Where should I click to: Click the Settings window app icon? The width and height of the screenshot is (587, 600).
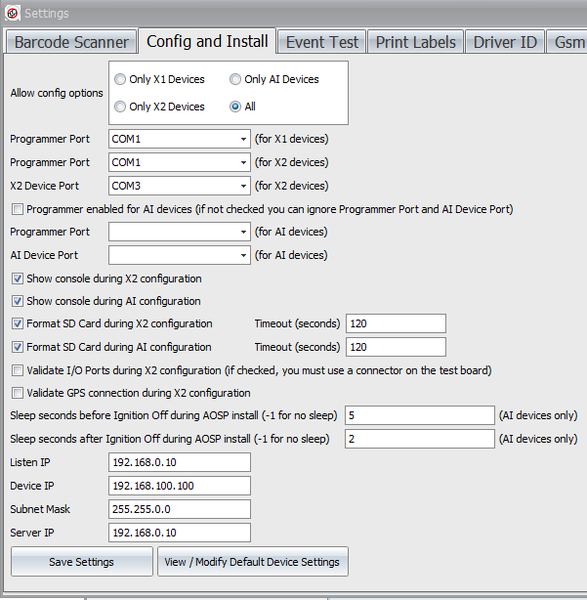tap(12, 13)
